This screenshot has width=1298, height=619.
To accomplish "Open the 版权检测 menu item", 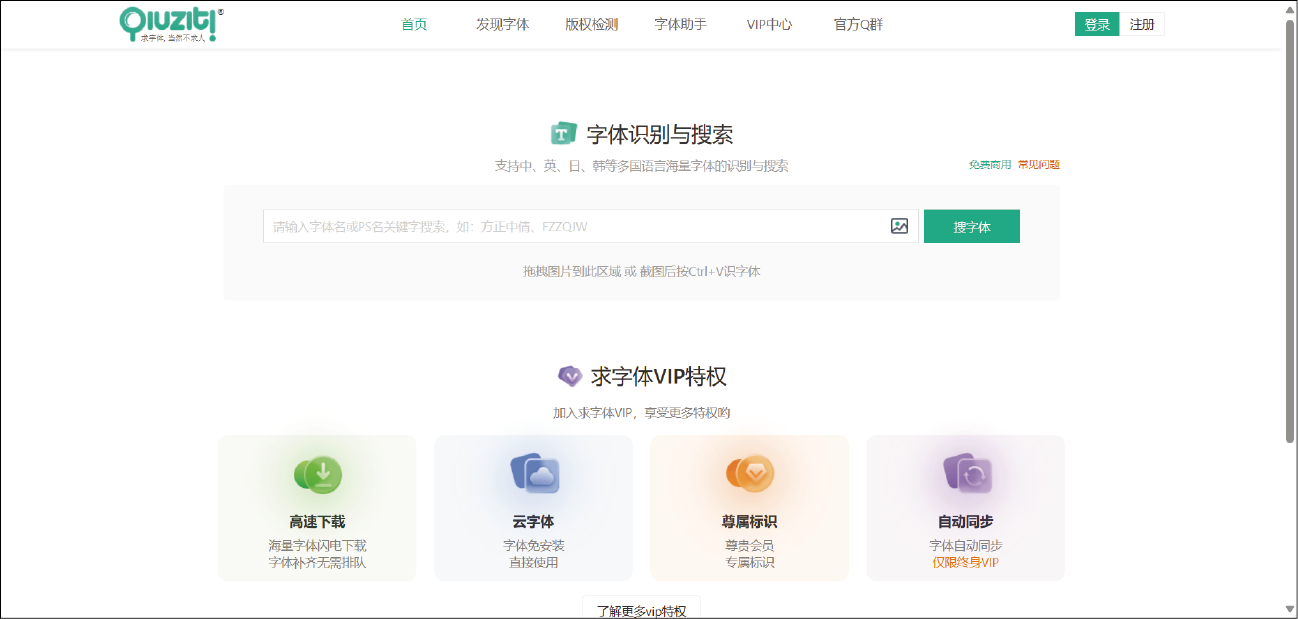I will [x=591, y=25].
